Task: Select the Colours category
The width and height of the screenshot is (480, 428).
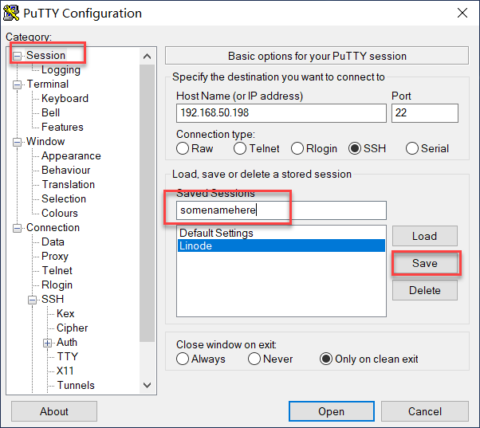Action: [60, 213]
